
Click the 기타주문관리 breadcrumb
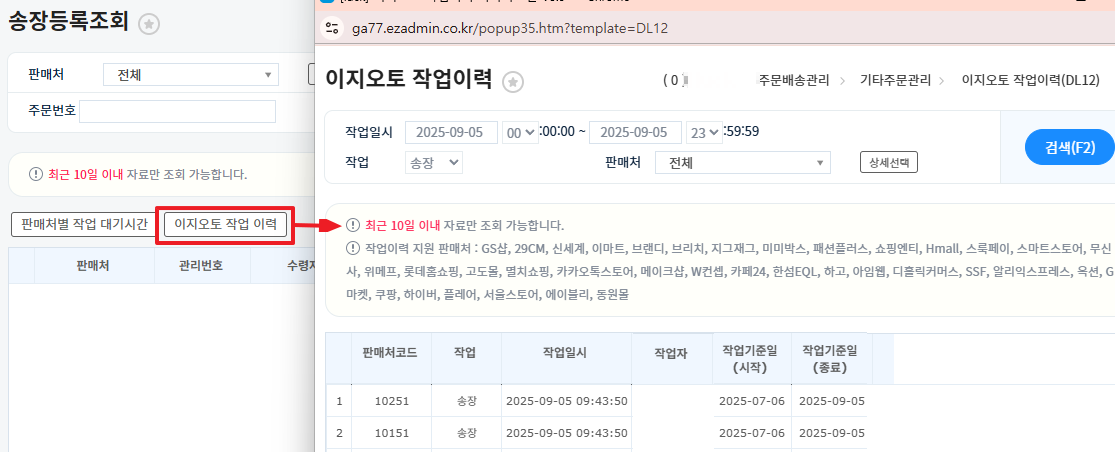(895, 80)
